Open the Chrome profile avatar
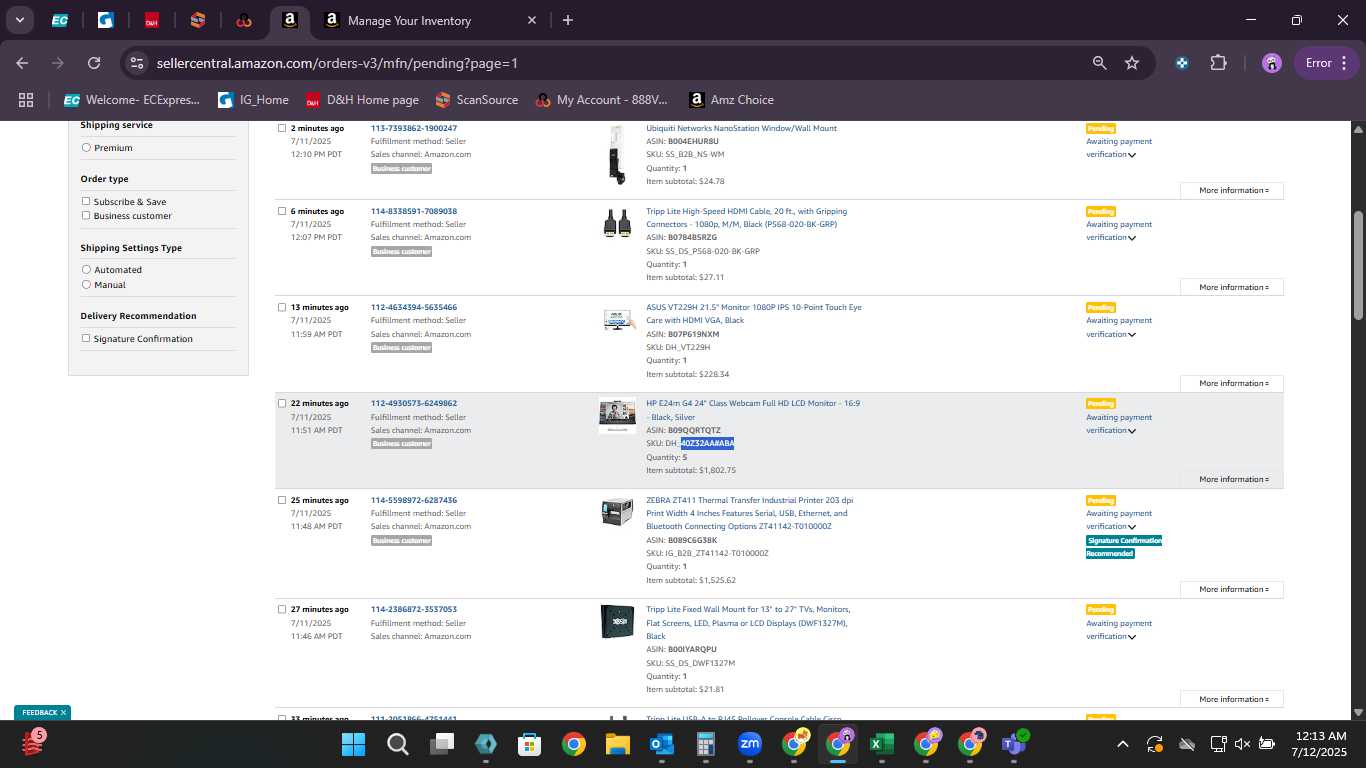Screen dimensions: 1366x768 click(x=1272, y=63)
